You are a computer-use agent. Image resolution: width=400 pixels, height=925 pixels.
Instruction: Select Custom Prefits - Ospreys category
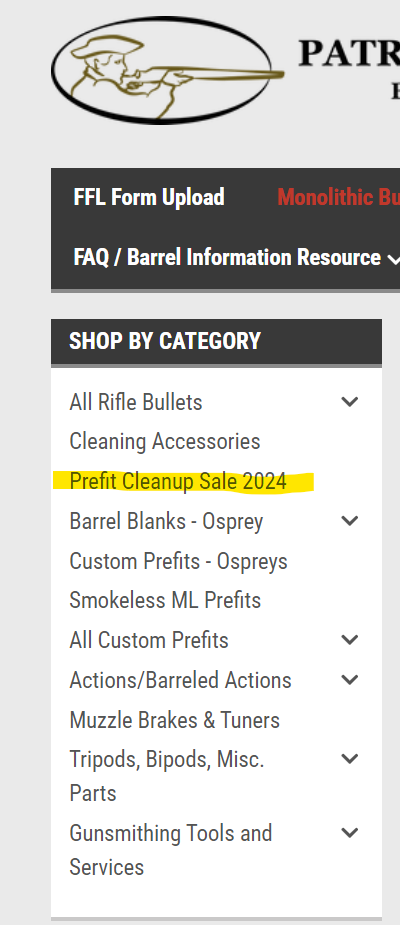tap(178, 561)
